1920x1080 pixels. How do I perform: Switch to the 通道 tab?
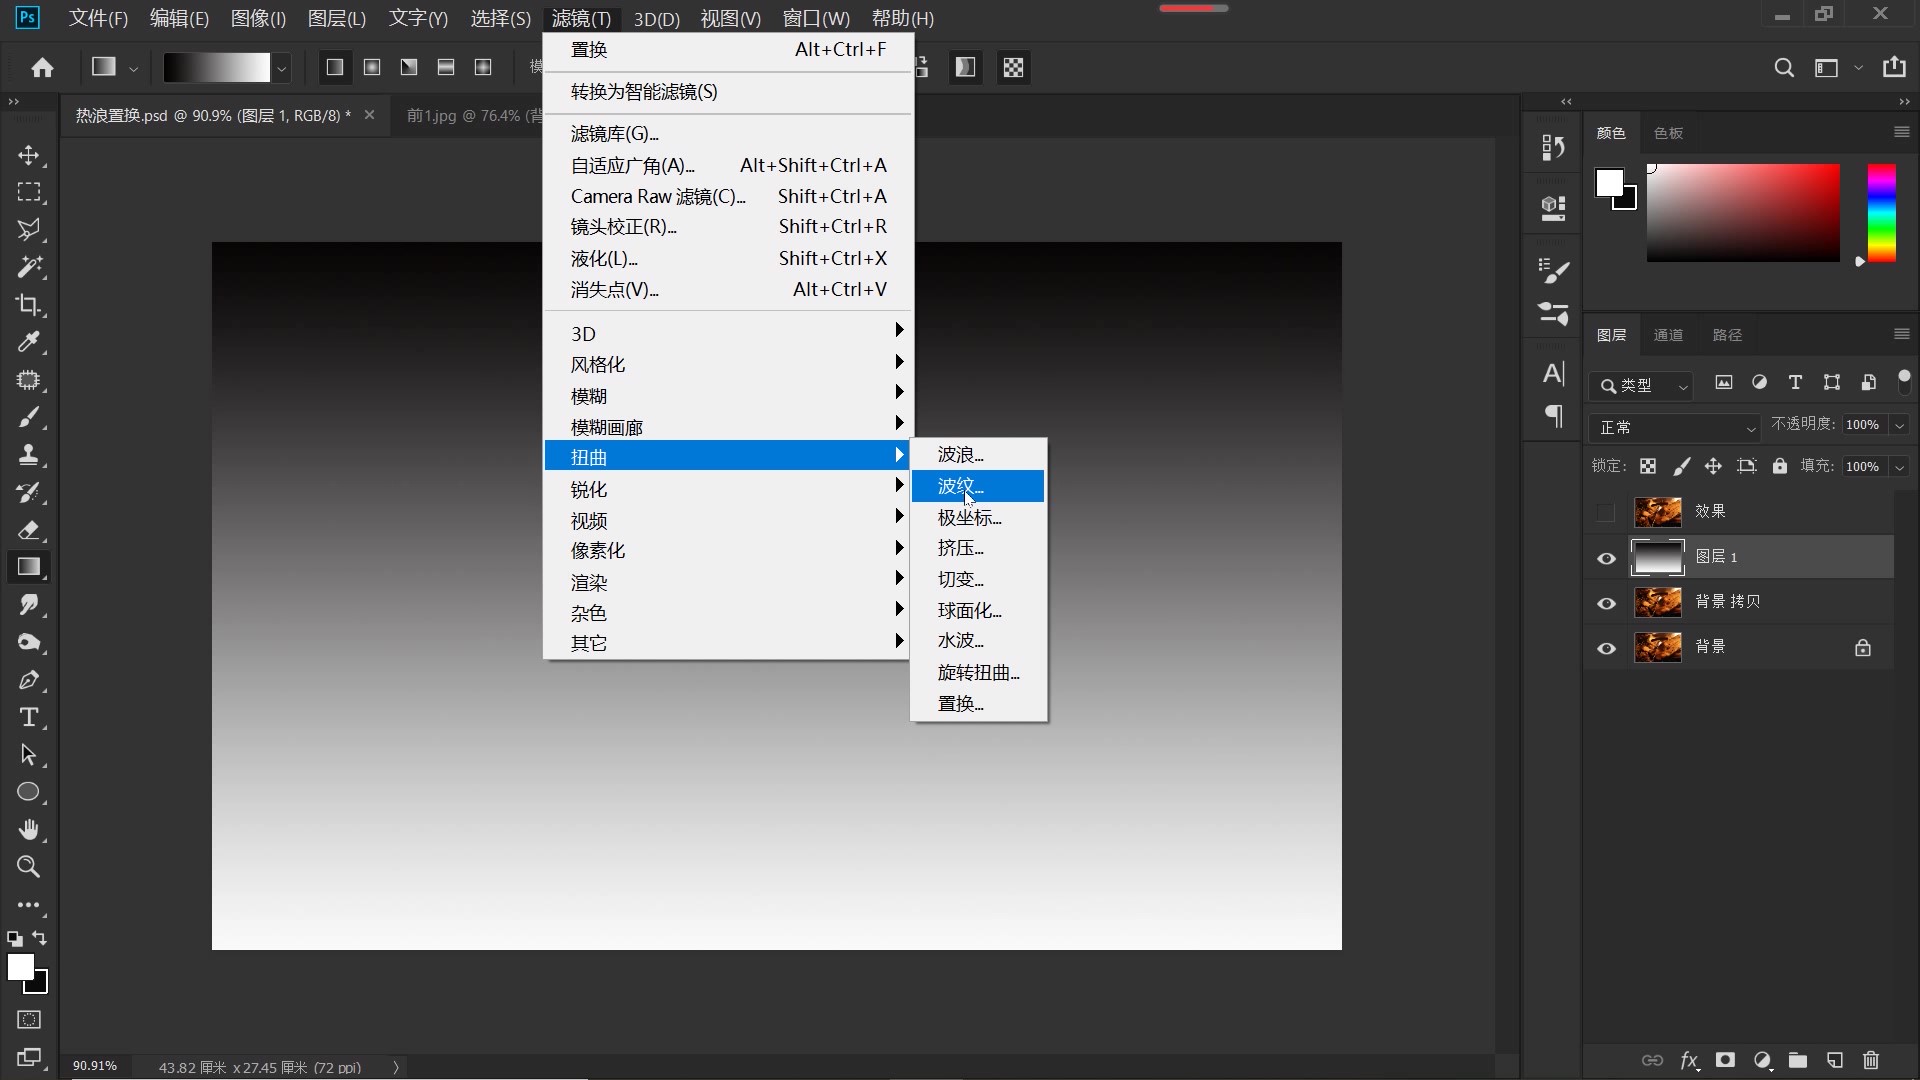click(1667, 335)
